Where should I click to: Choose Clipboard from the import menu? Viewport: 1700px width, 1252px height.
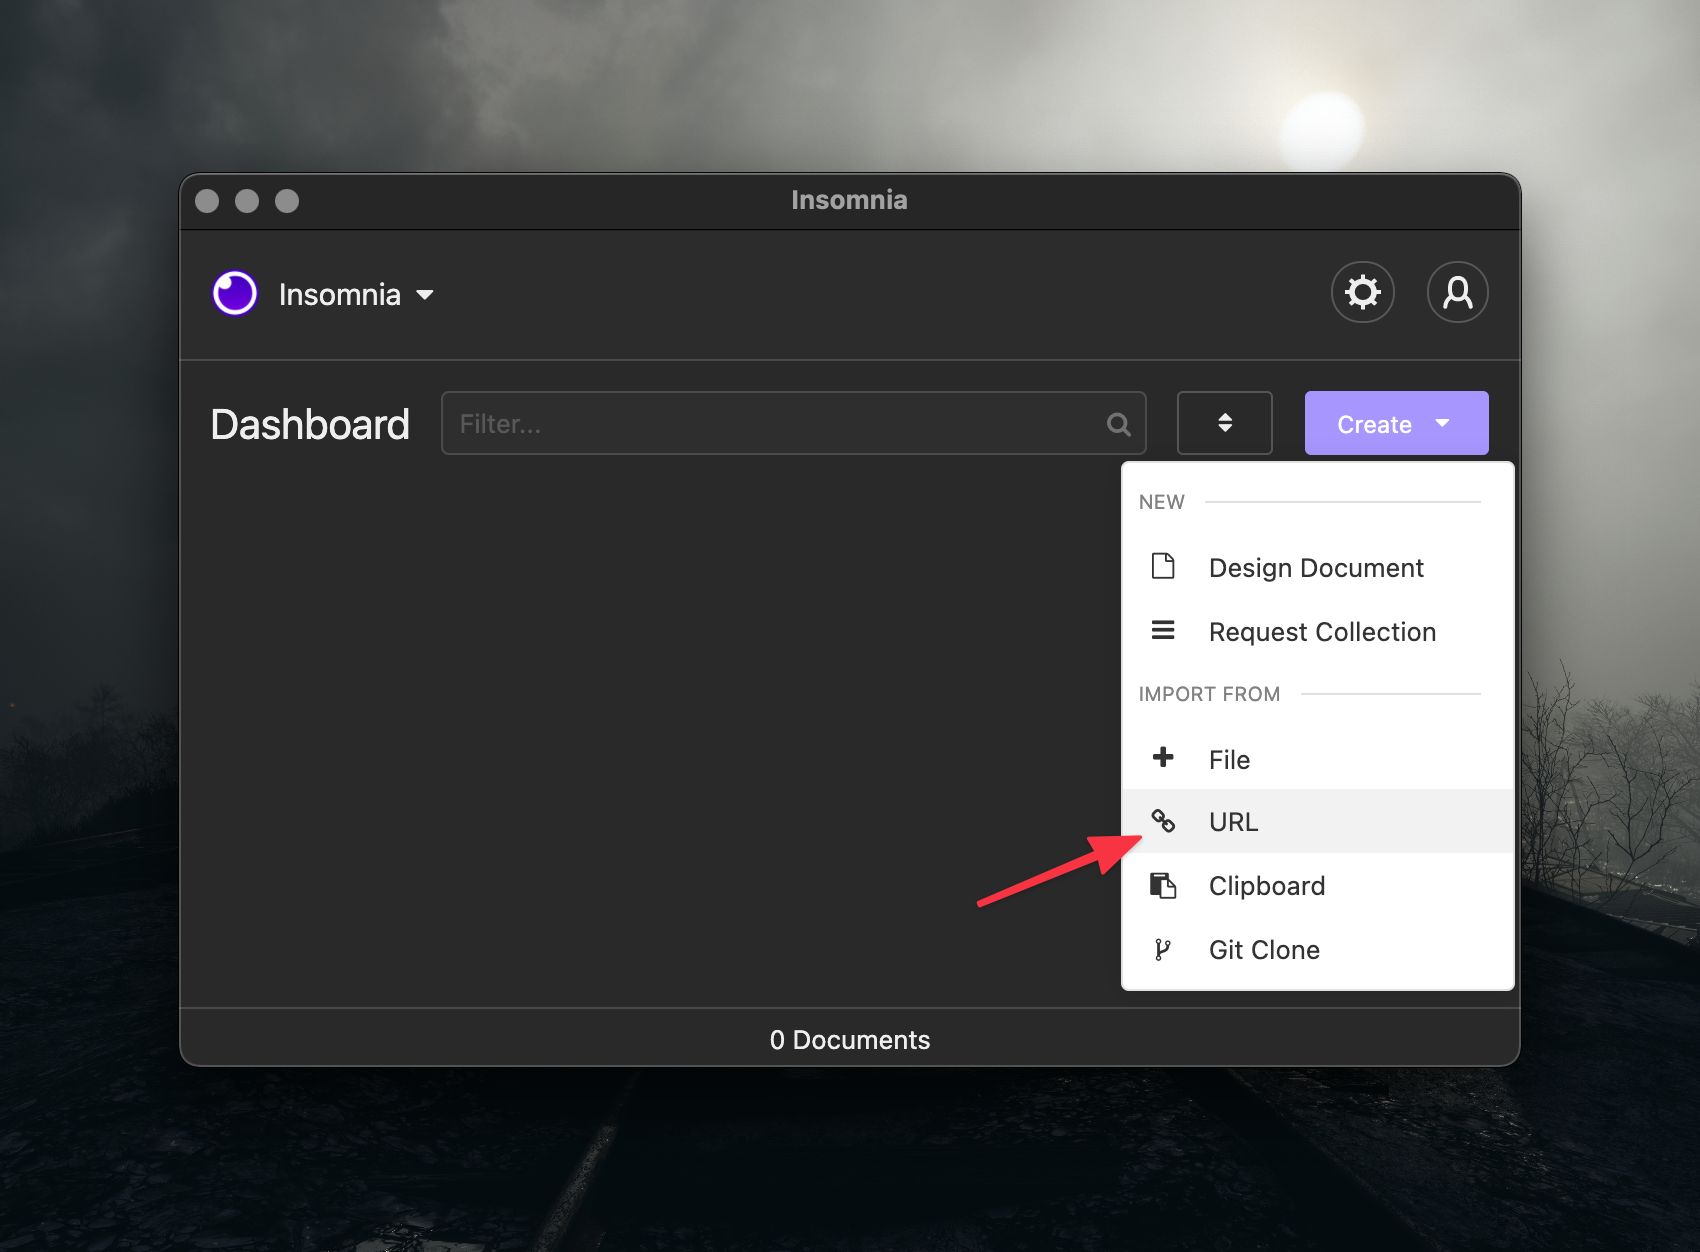[x=1266, y=885]
